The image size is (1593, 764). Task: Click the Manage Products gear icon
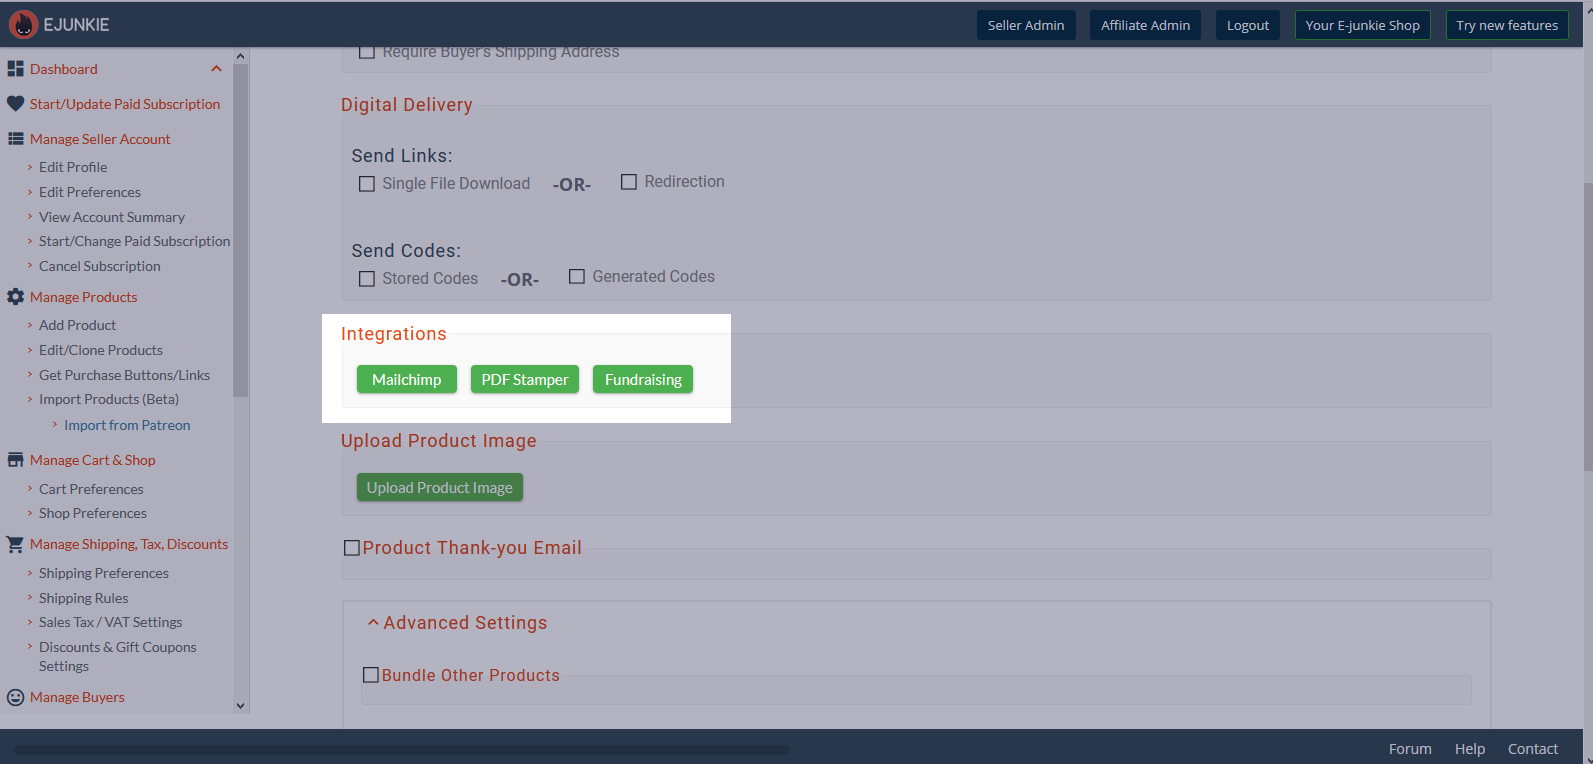pyautogui.click(x=15, y=297)
